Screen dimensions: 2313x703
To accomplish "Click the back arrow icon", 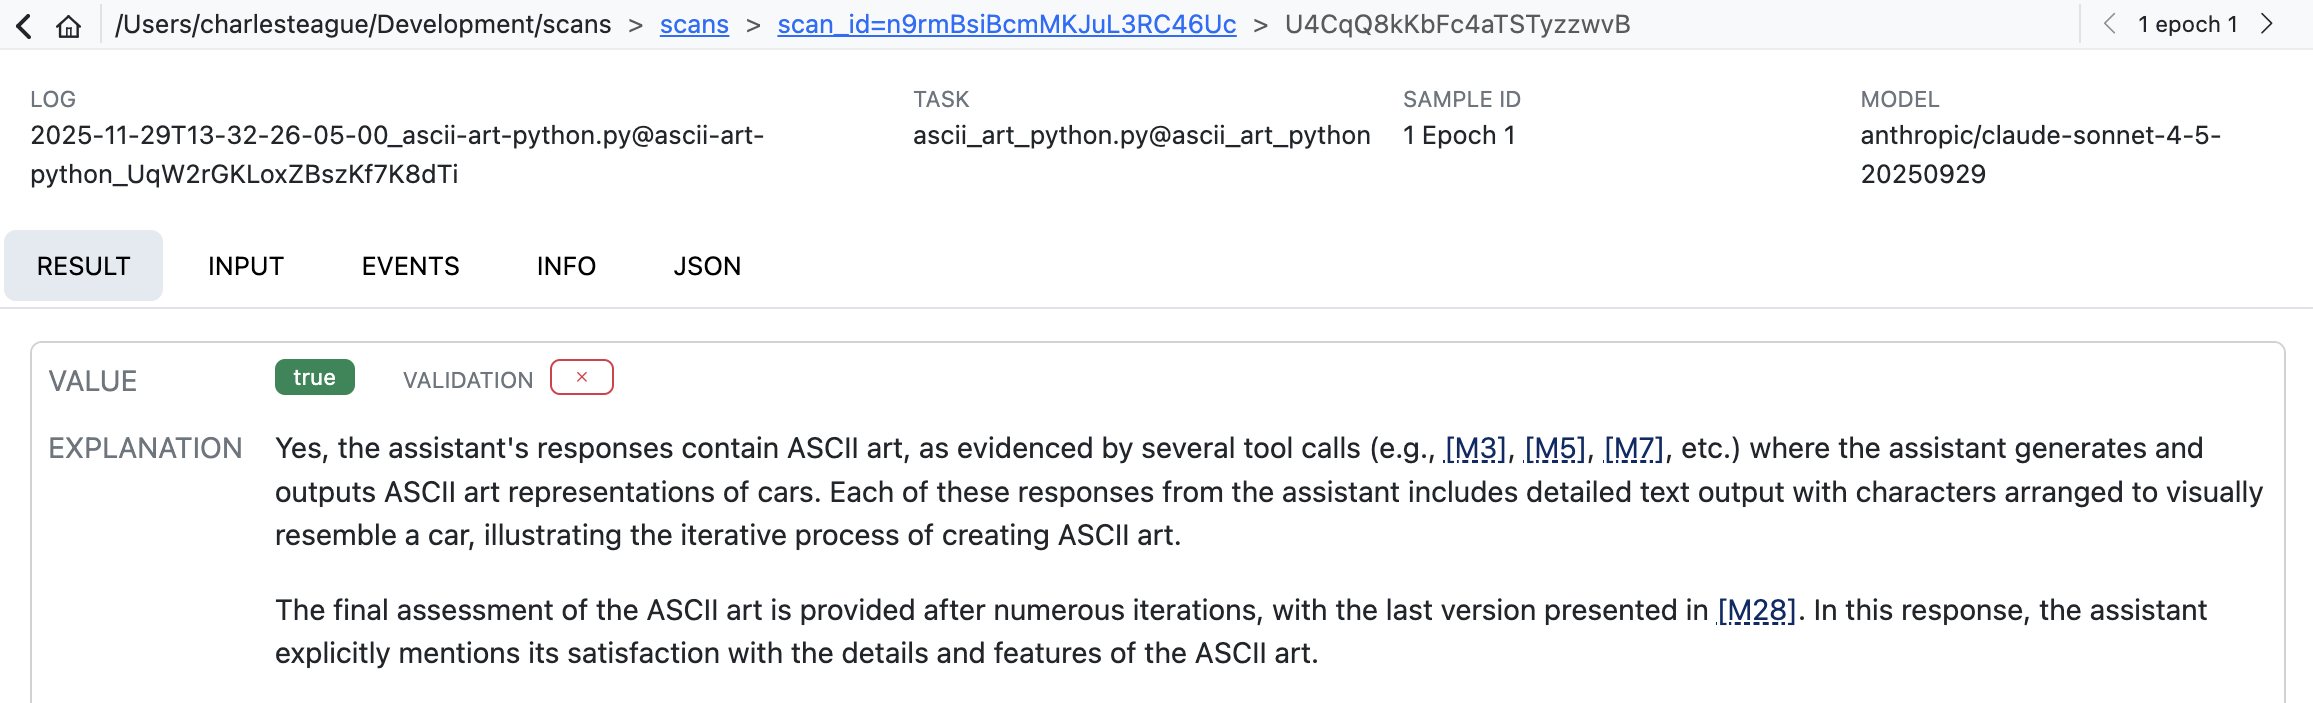I will coord(25,26).
